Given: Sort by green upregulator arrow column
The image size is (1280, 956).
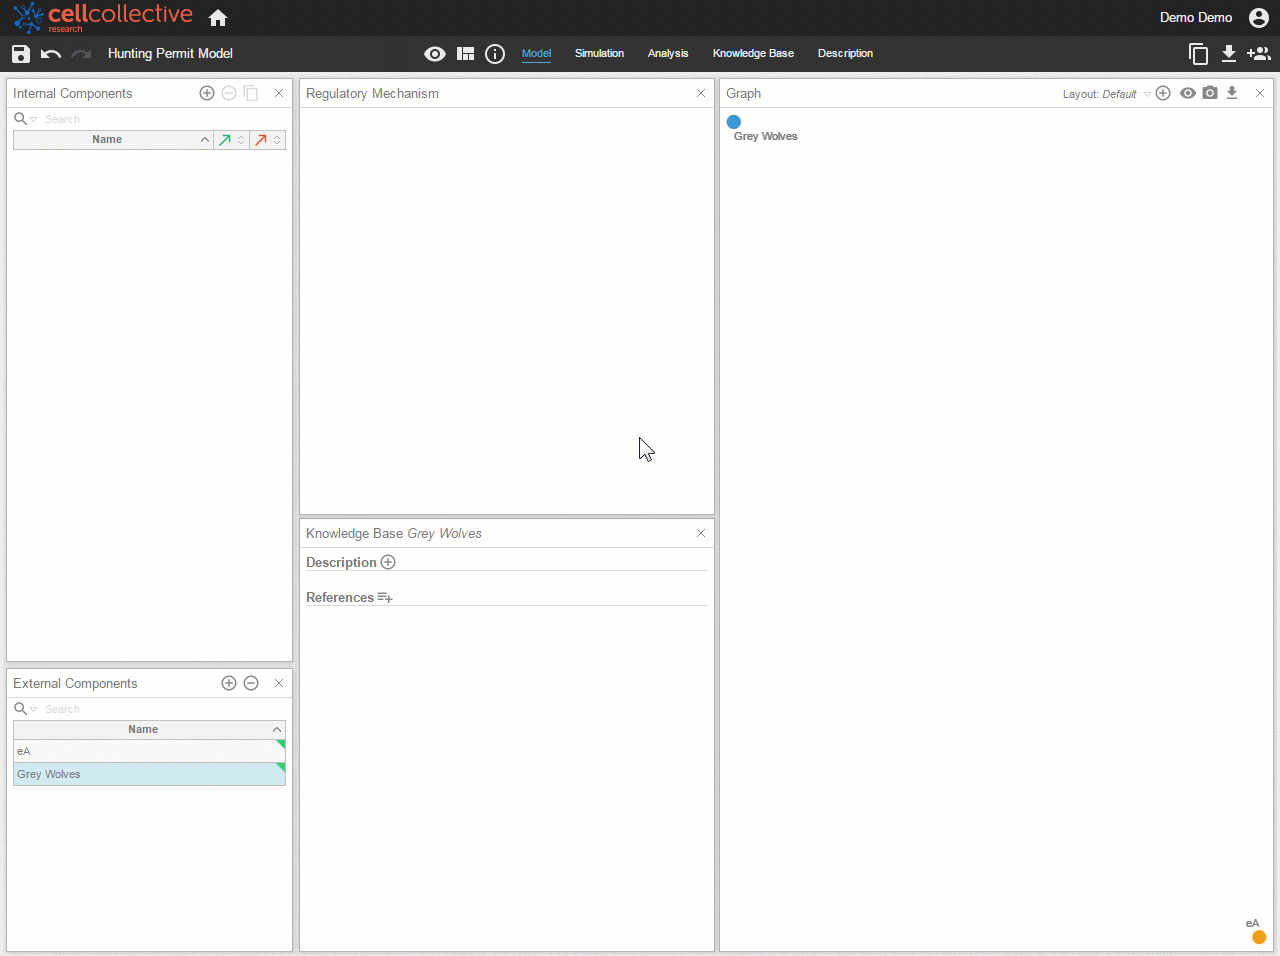Looking at the screenshot, I should (232, 140).
